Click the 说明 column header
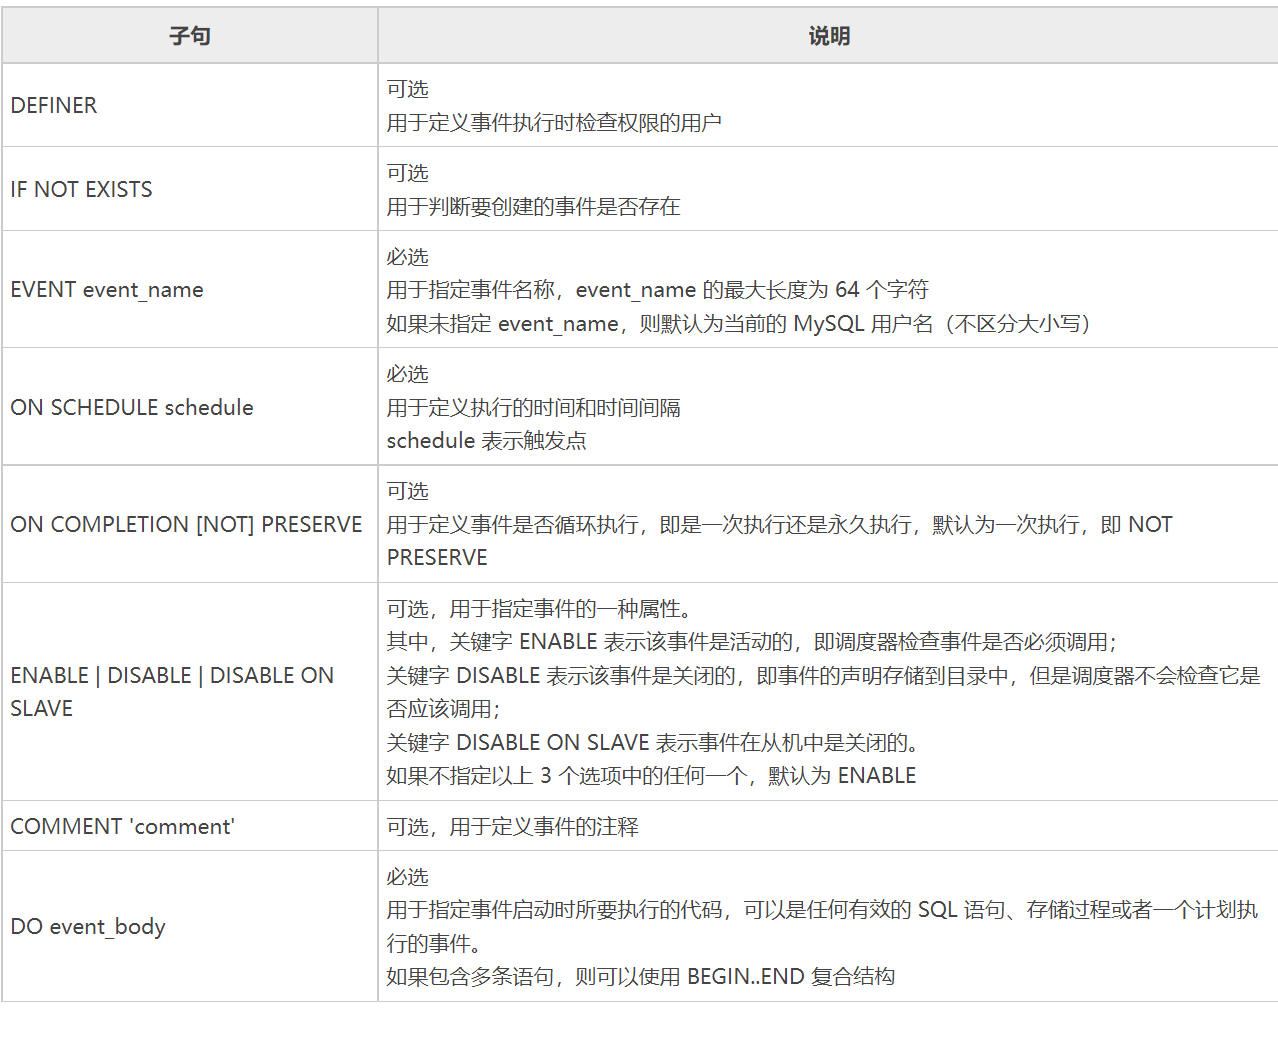Screen dimensions: 1278x1039 [828, 36]
